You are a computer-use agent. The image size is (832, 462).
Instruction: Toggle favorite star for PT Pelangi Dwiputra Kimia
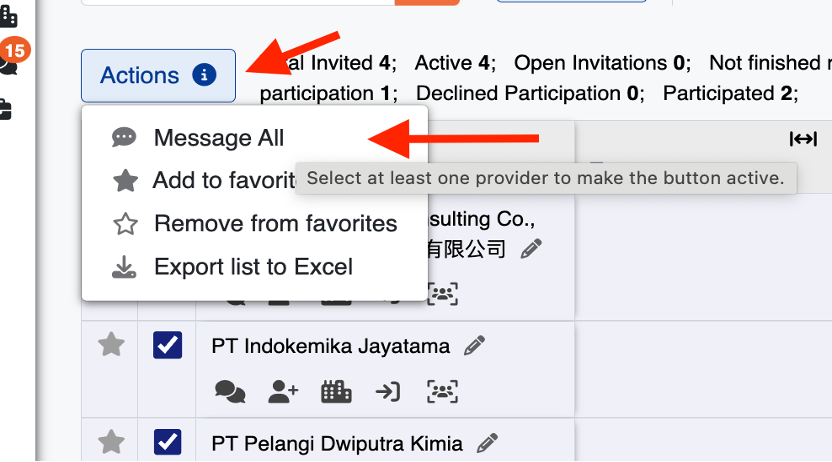111,442
